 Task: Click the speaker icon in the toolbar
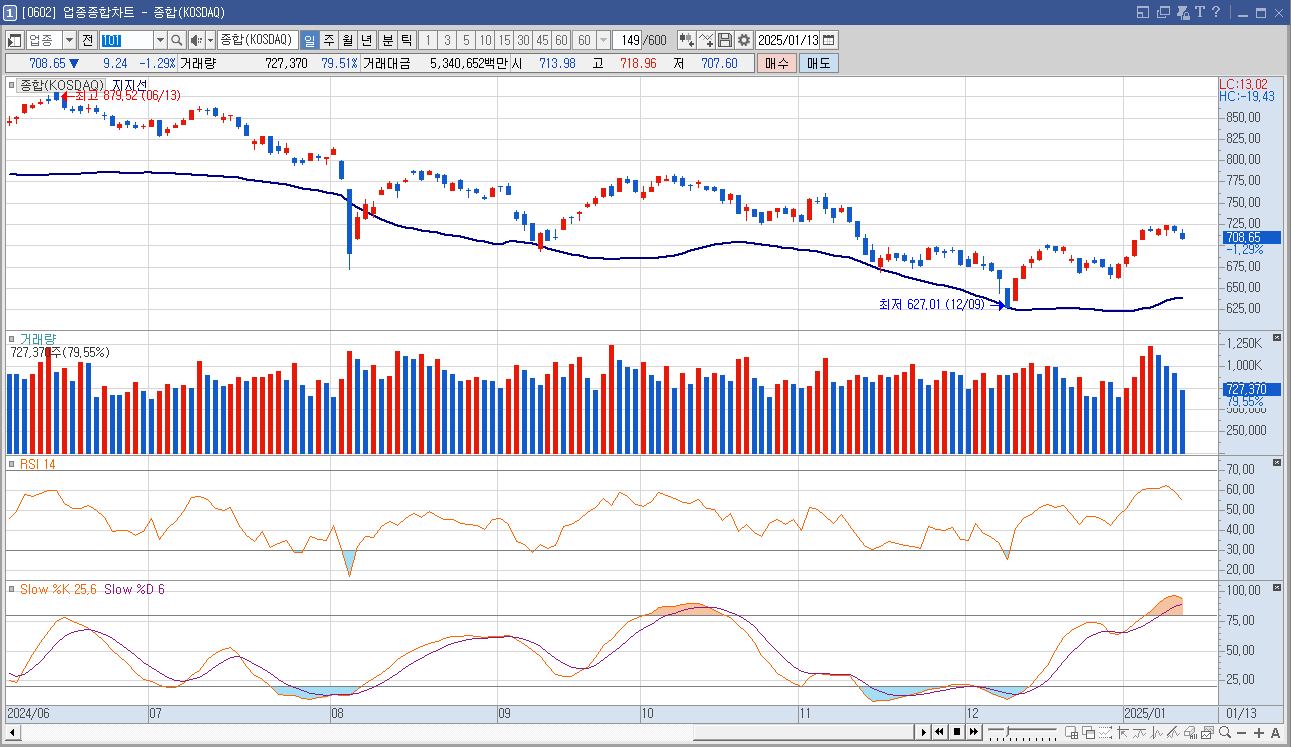pyautogui.click(x=196, y=40)
